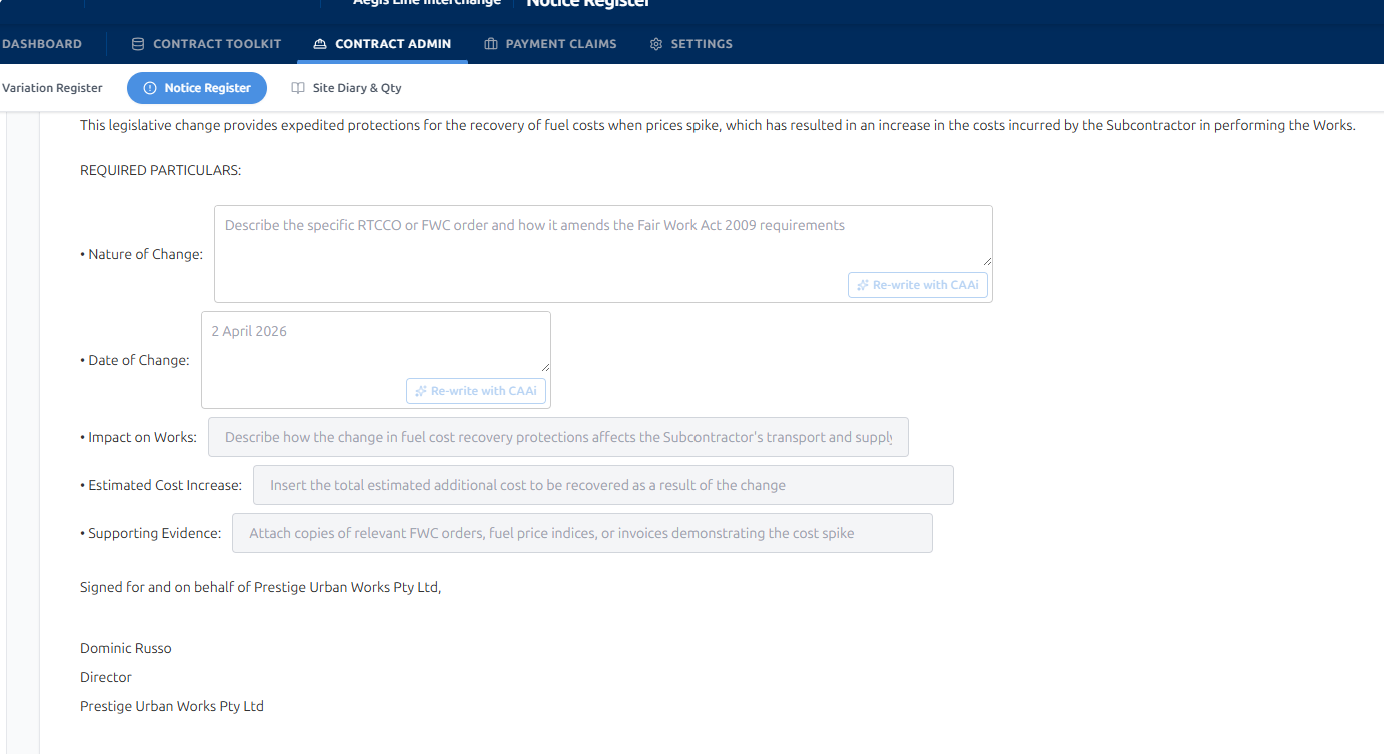Go to the Settings tab

(x=691, y=44)
